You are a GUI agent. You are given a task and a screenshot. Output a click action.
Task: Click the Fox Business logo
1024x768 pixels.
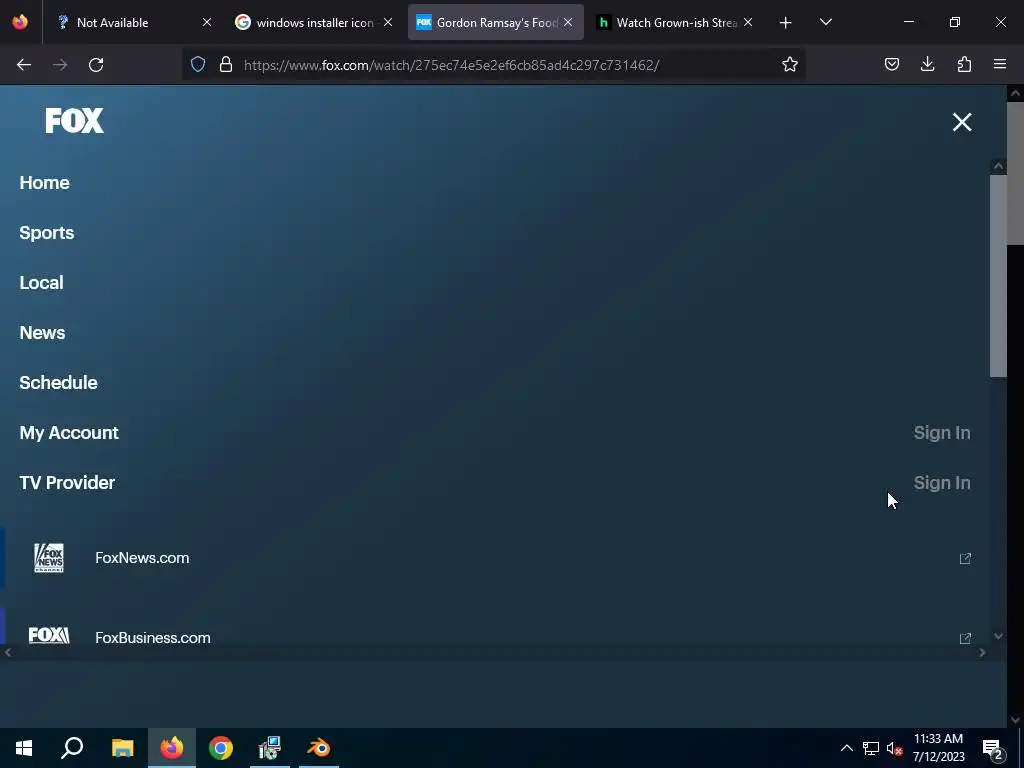click(49, 635)
